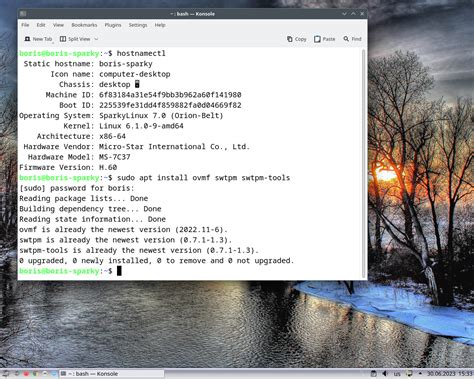Image resolution: width=474 pixels, height=379 pixels.
Task: Open the Edit menu
Action: (41, 25)
